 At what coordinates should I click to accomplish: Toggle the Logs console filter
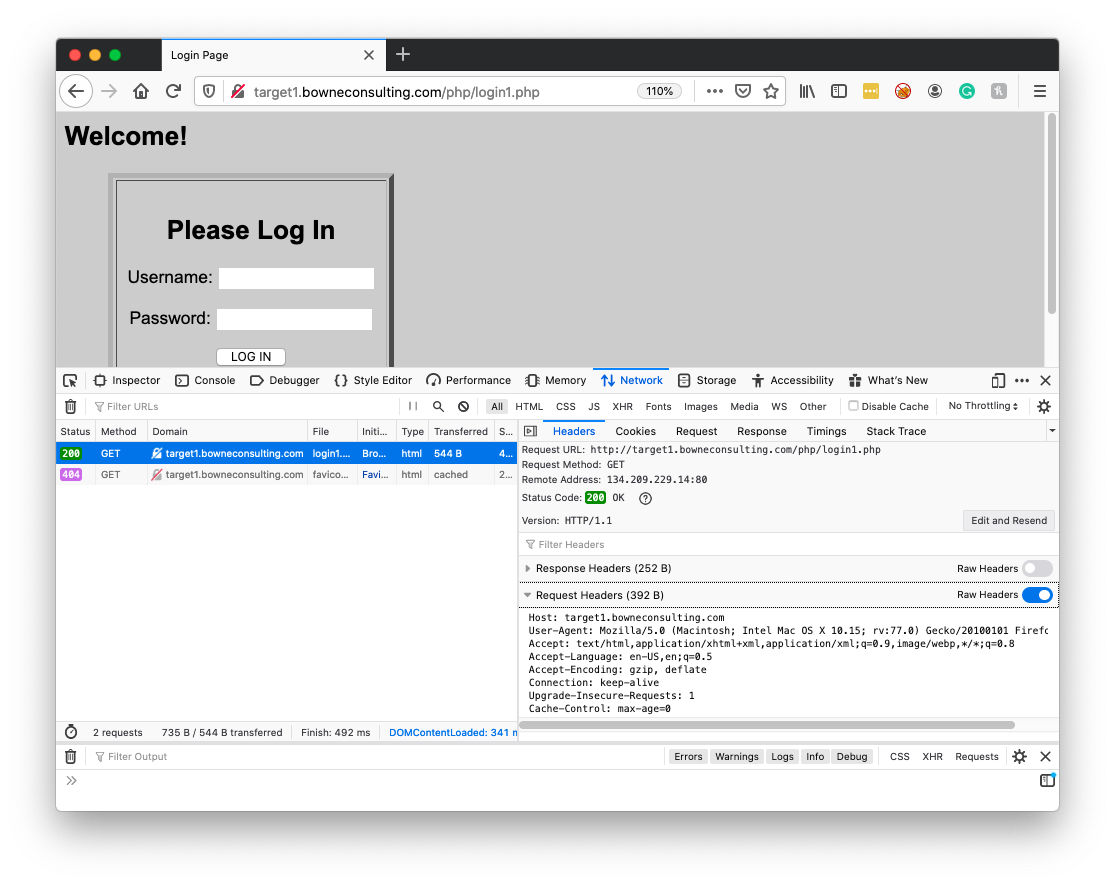pyautogui.click(x=782, y=756)
